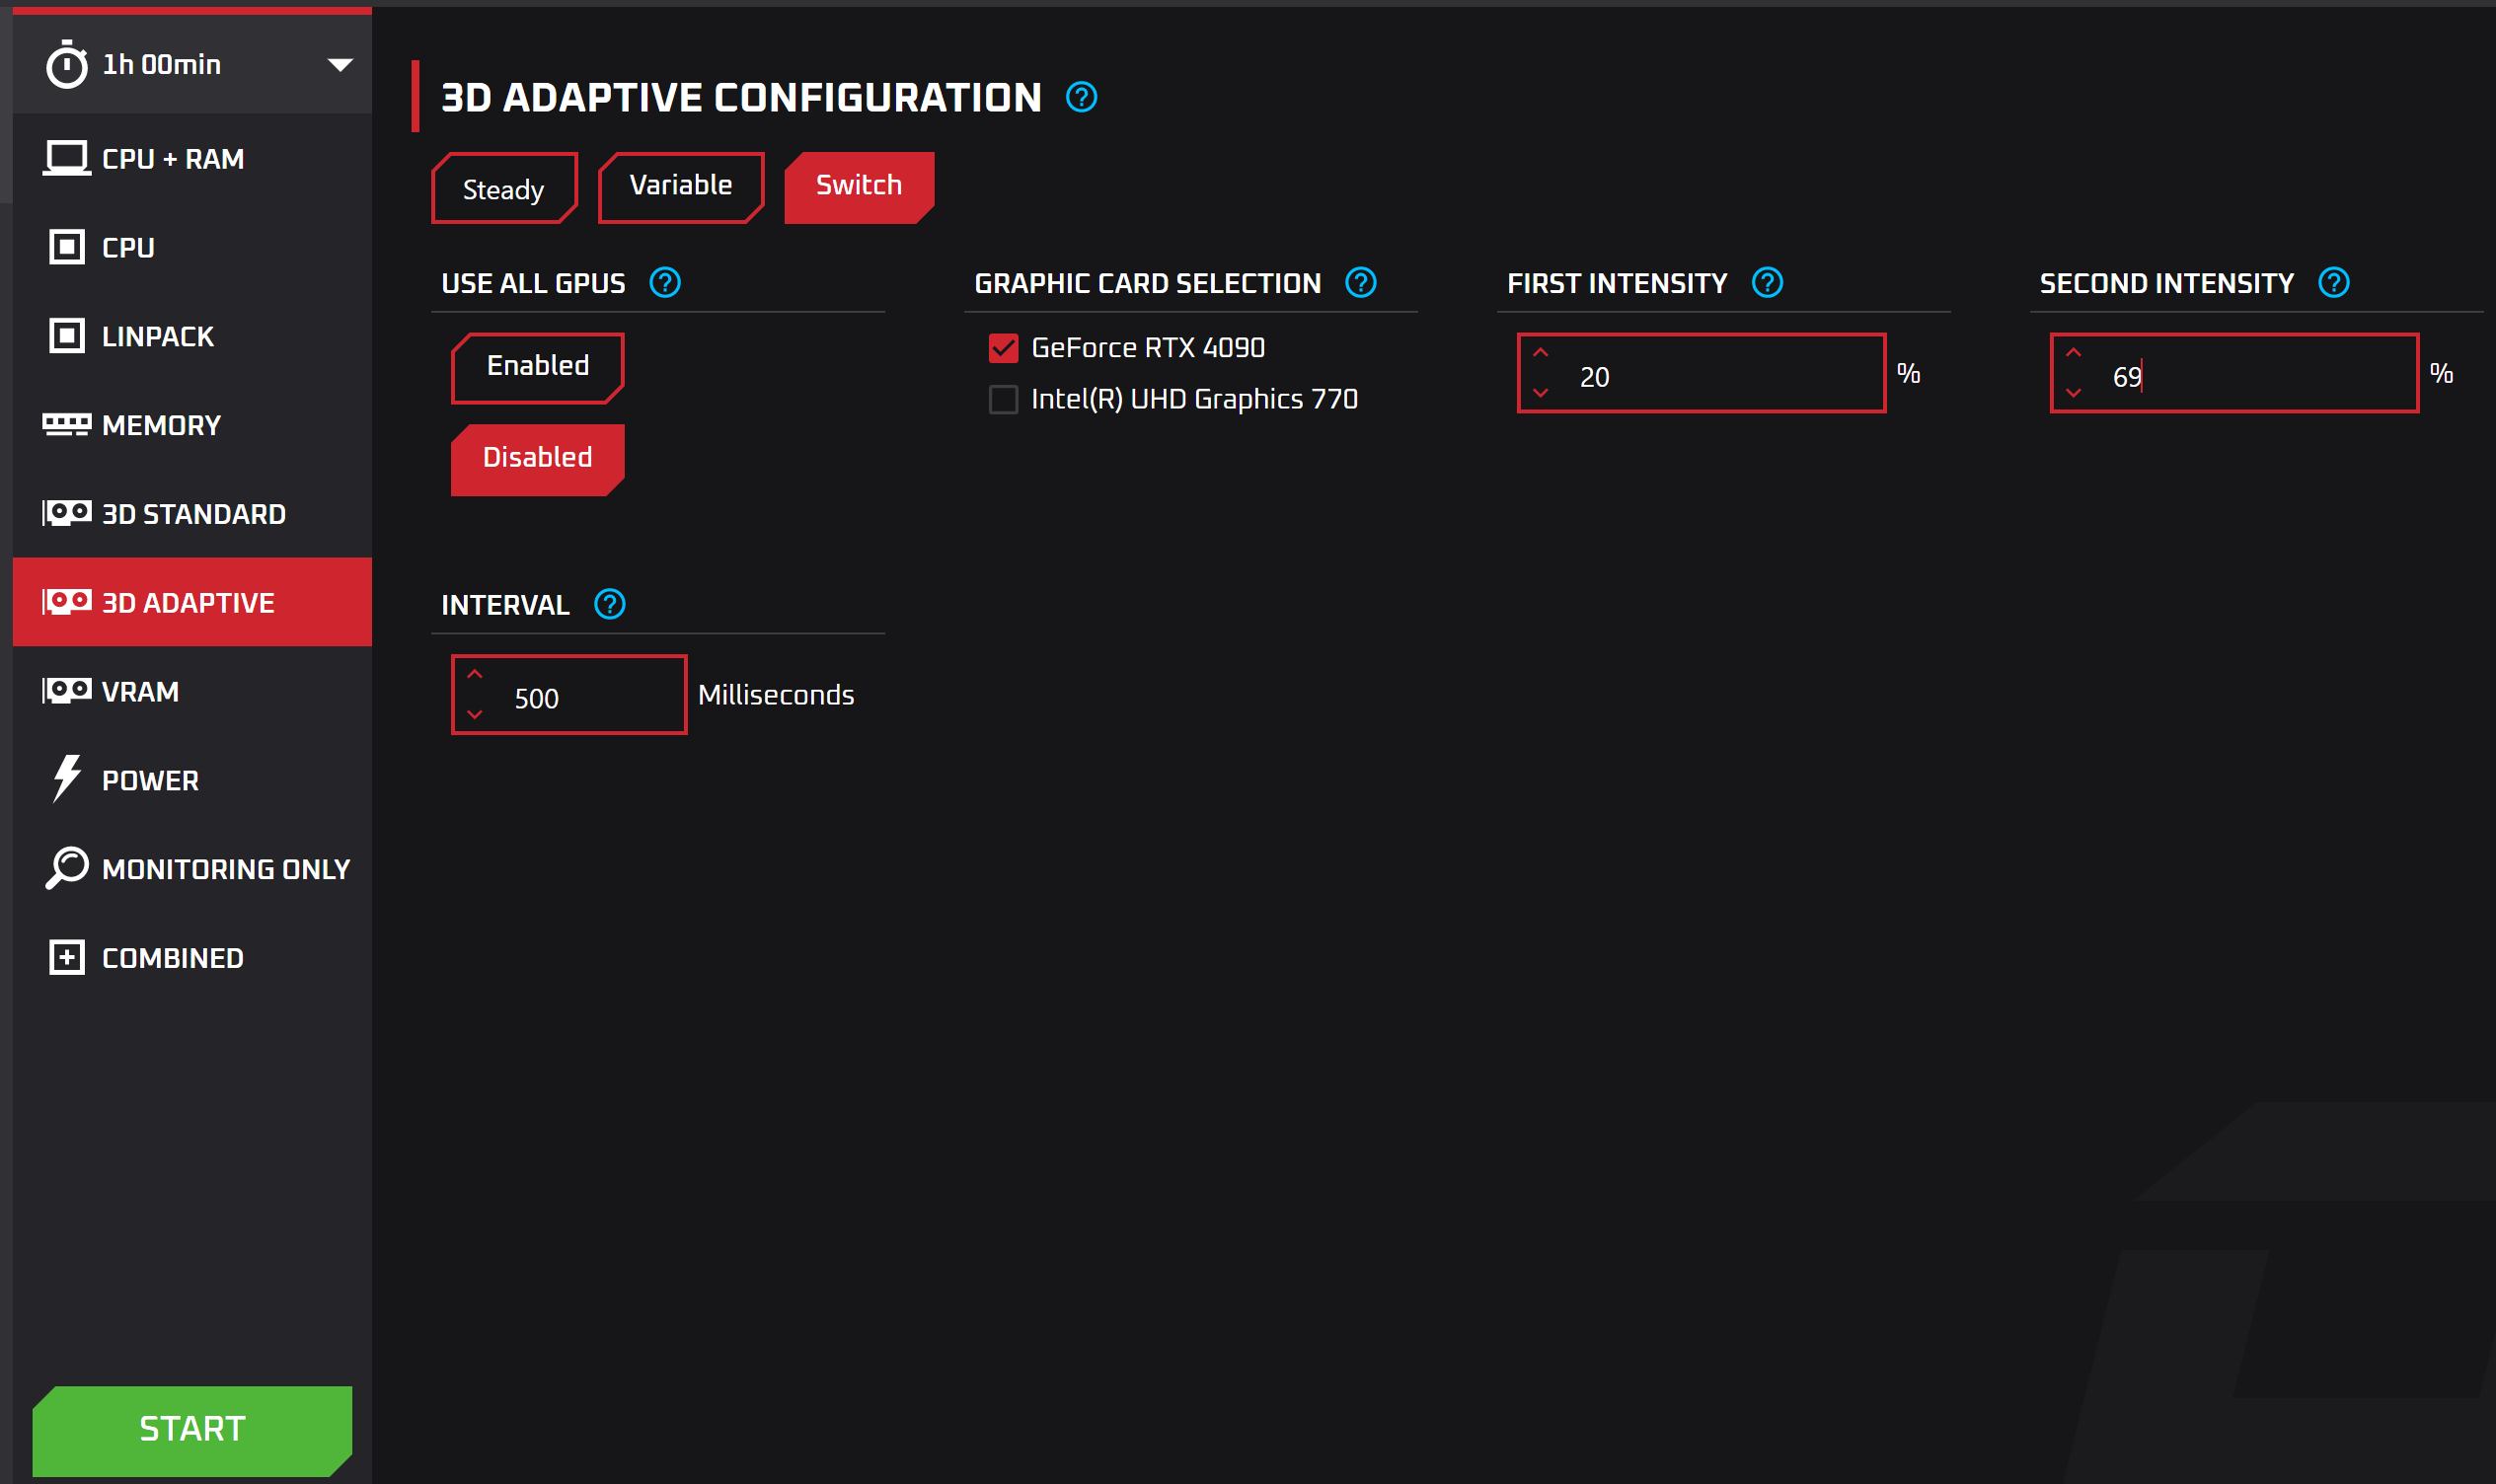Show help for Second Intensity
This screenshot has height=1484, width=2496.
(x=2333, y=283)
